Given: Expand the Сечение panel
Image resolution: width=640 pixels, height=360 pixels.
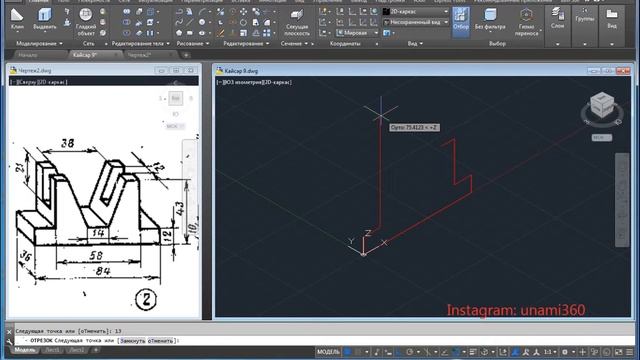Looking at the screenshot, I should click(x=294, y=43).
